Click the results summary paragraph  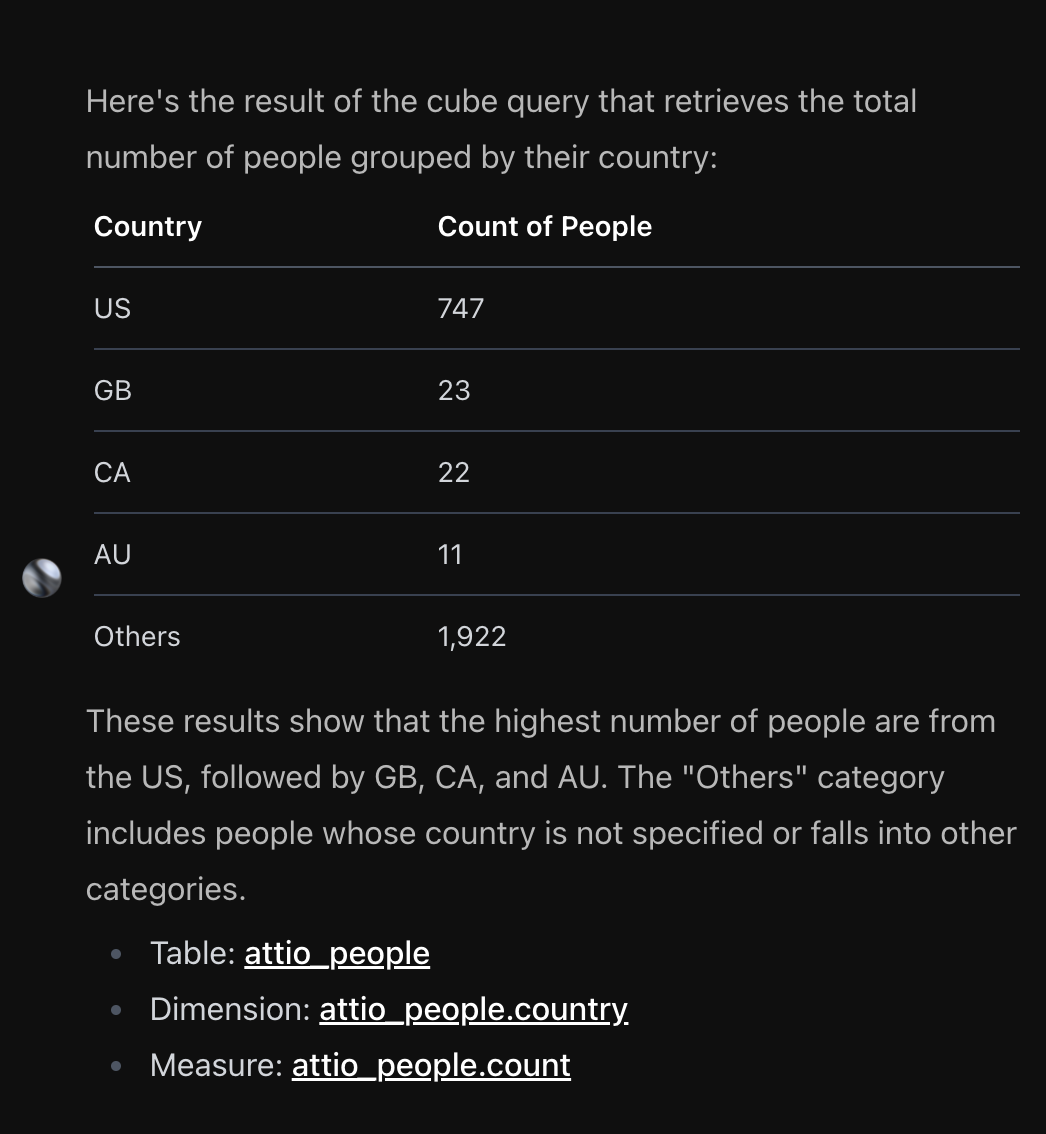pyautogui.click(x=551, y=805)
